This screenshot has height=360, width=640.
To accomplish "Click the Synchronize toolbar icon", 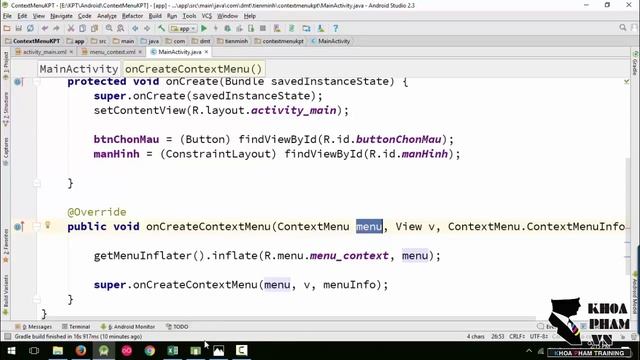I will 30,29.
